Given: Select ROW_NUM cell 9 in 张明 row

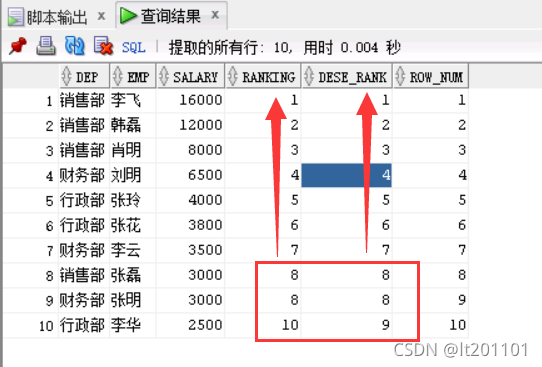Looking at the screenshot, I should [x=431, y=300].
